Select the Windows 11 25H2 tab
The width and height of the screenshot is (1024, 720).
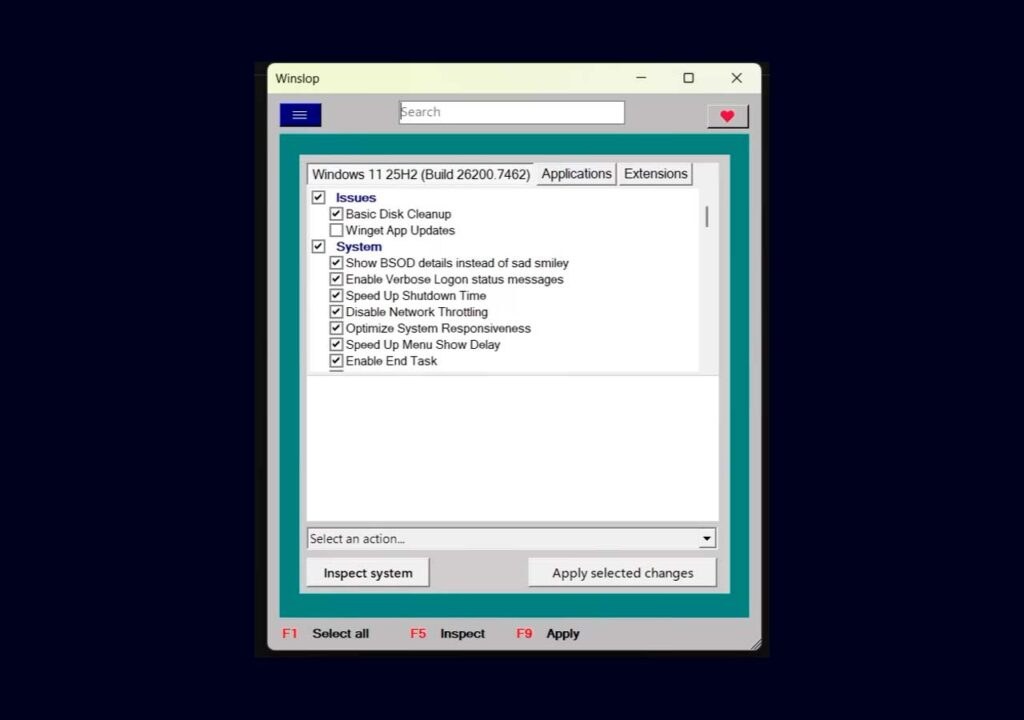[x=420, y=175]
